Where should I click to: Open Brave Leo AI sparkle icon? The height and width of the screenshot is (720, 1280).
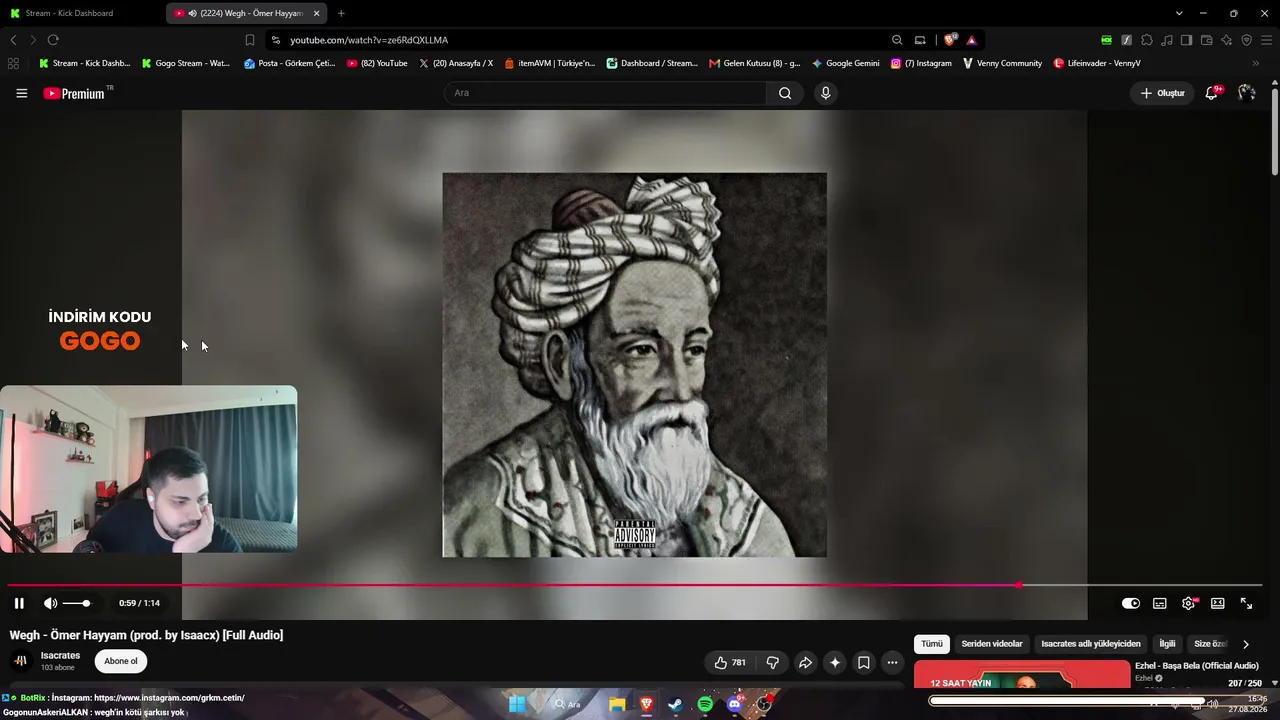pyautogui.click(x=1226, y=40)
